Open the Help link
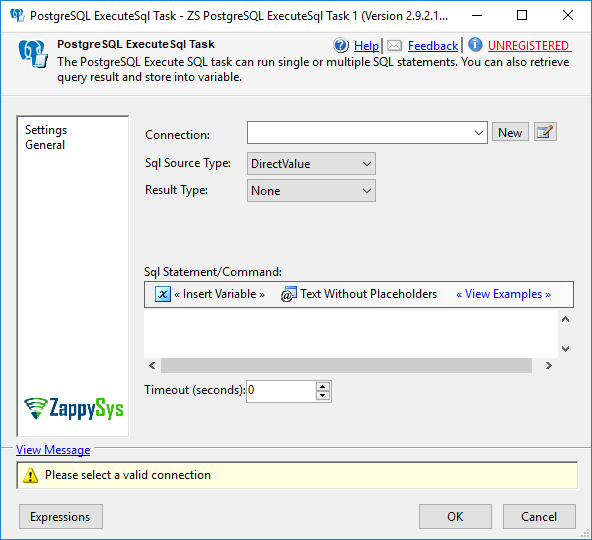Screen dimensions: 592x540 click(x=366, y=46)
